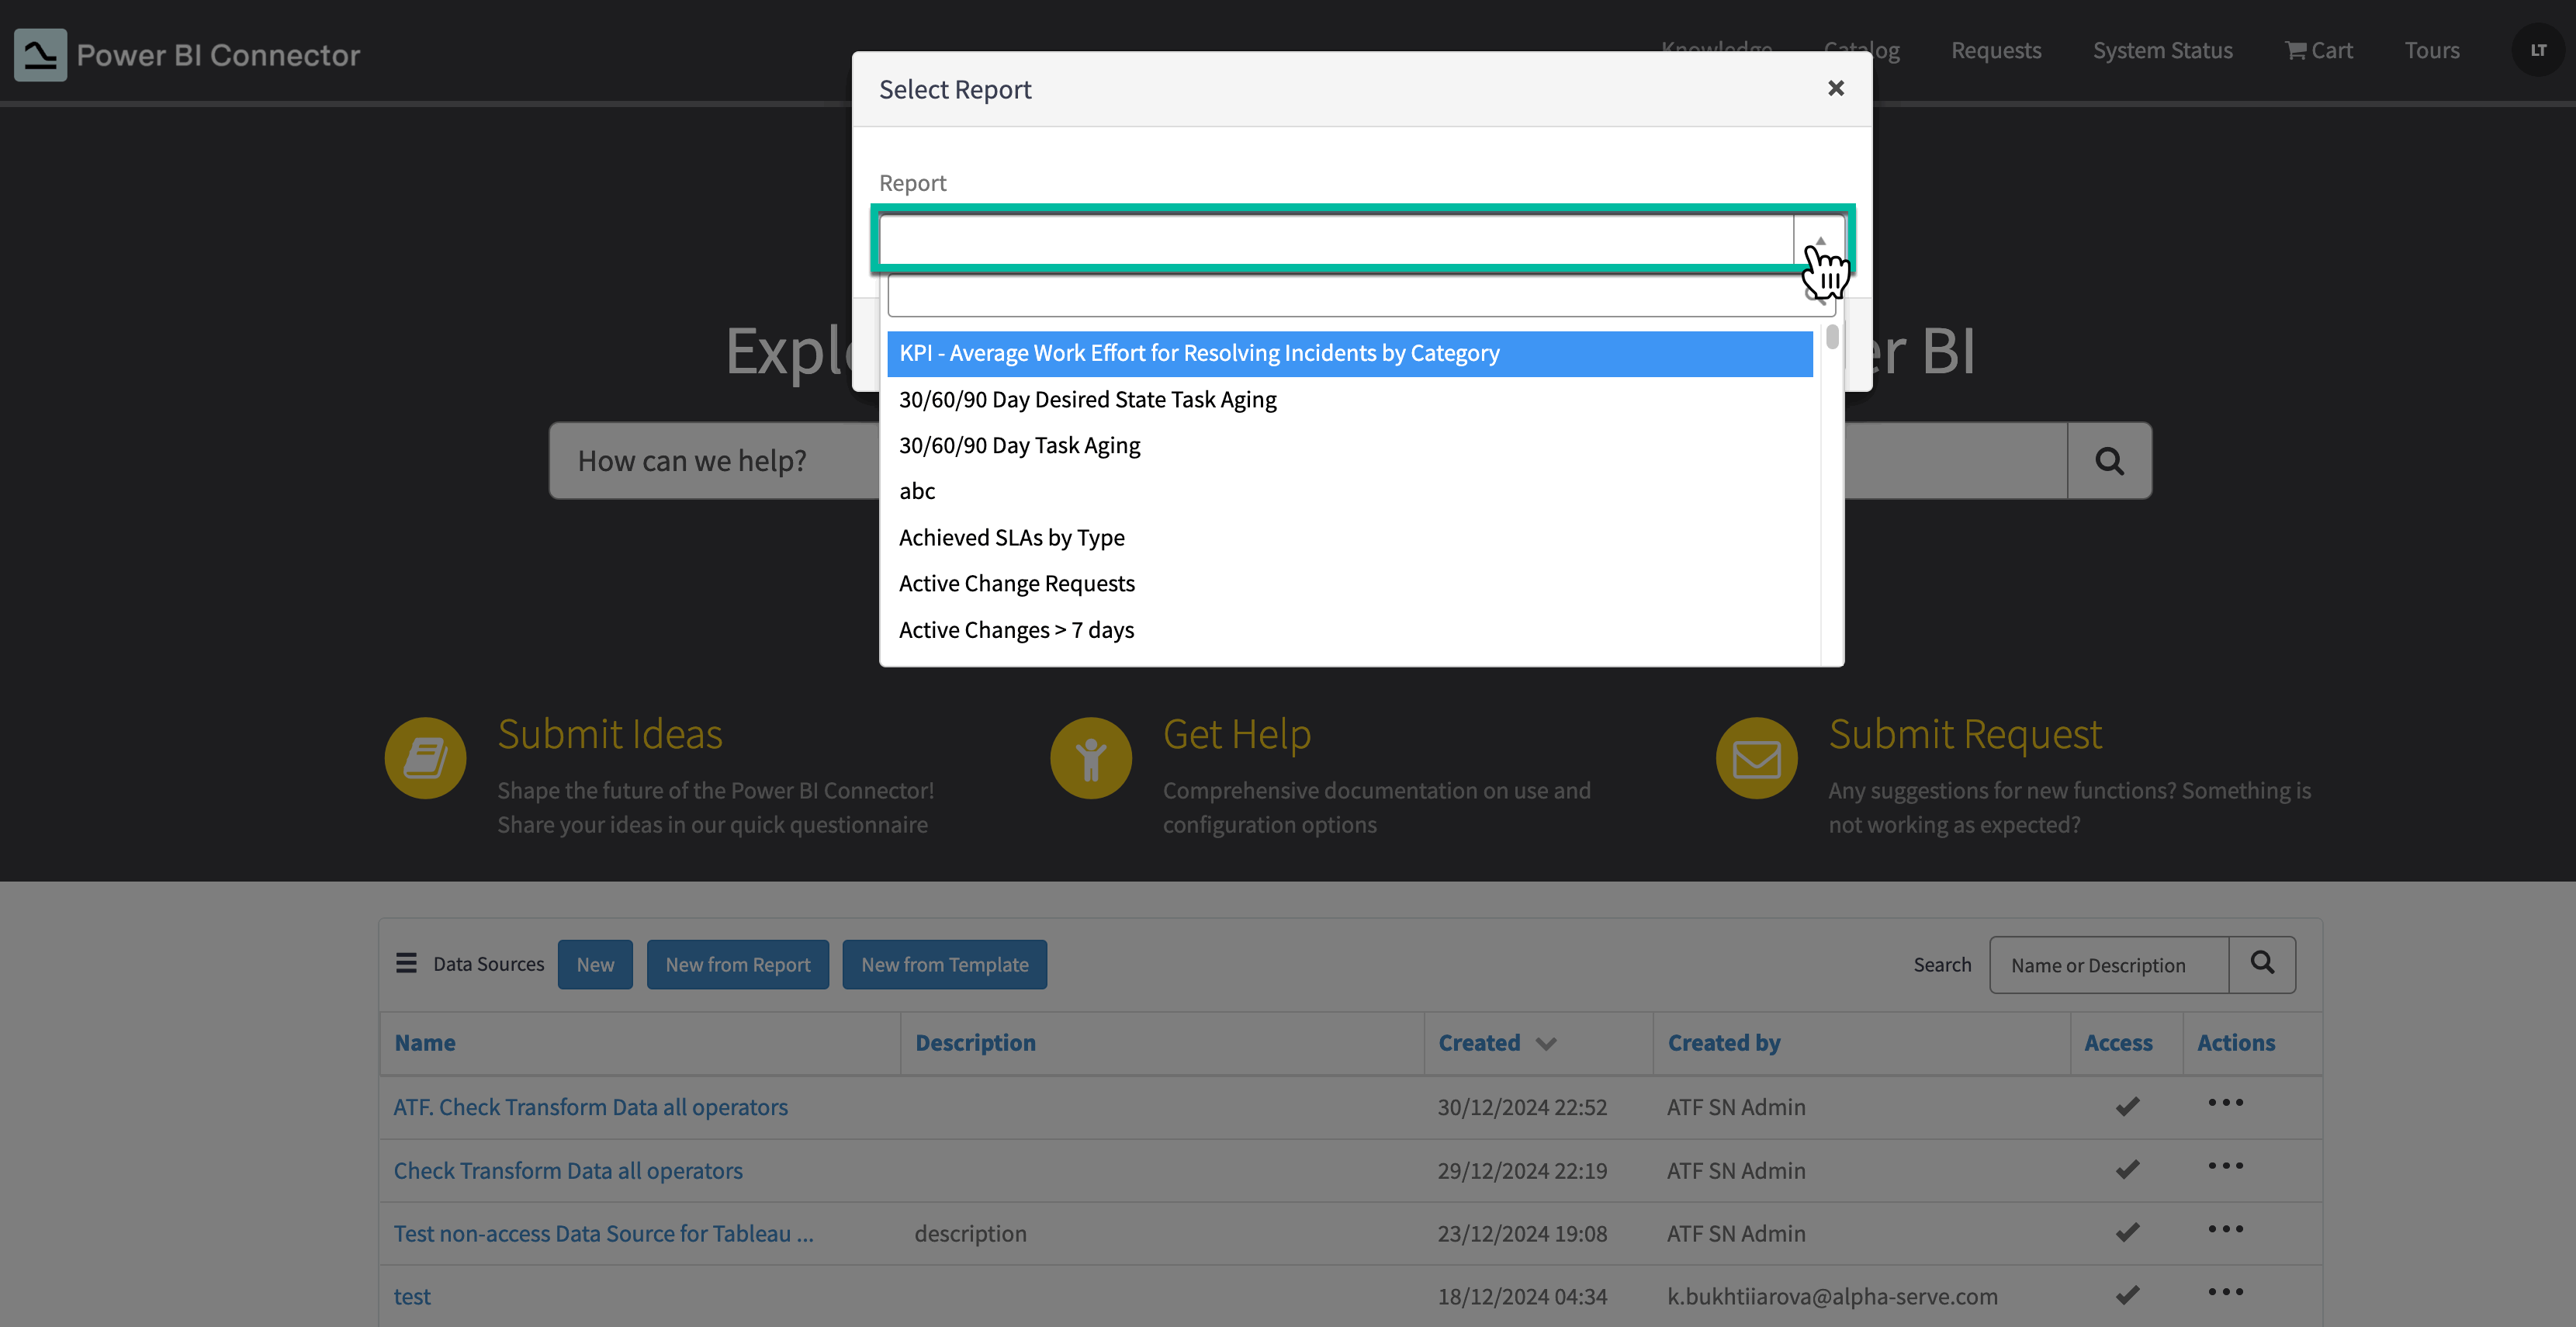The width and height of the screenshot is (2576, 1327).
Task: Click the Submit Request envelope icon
Action: click(1756, 758)
